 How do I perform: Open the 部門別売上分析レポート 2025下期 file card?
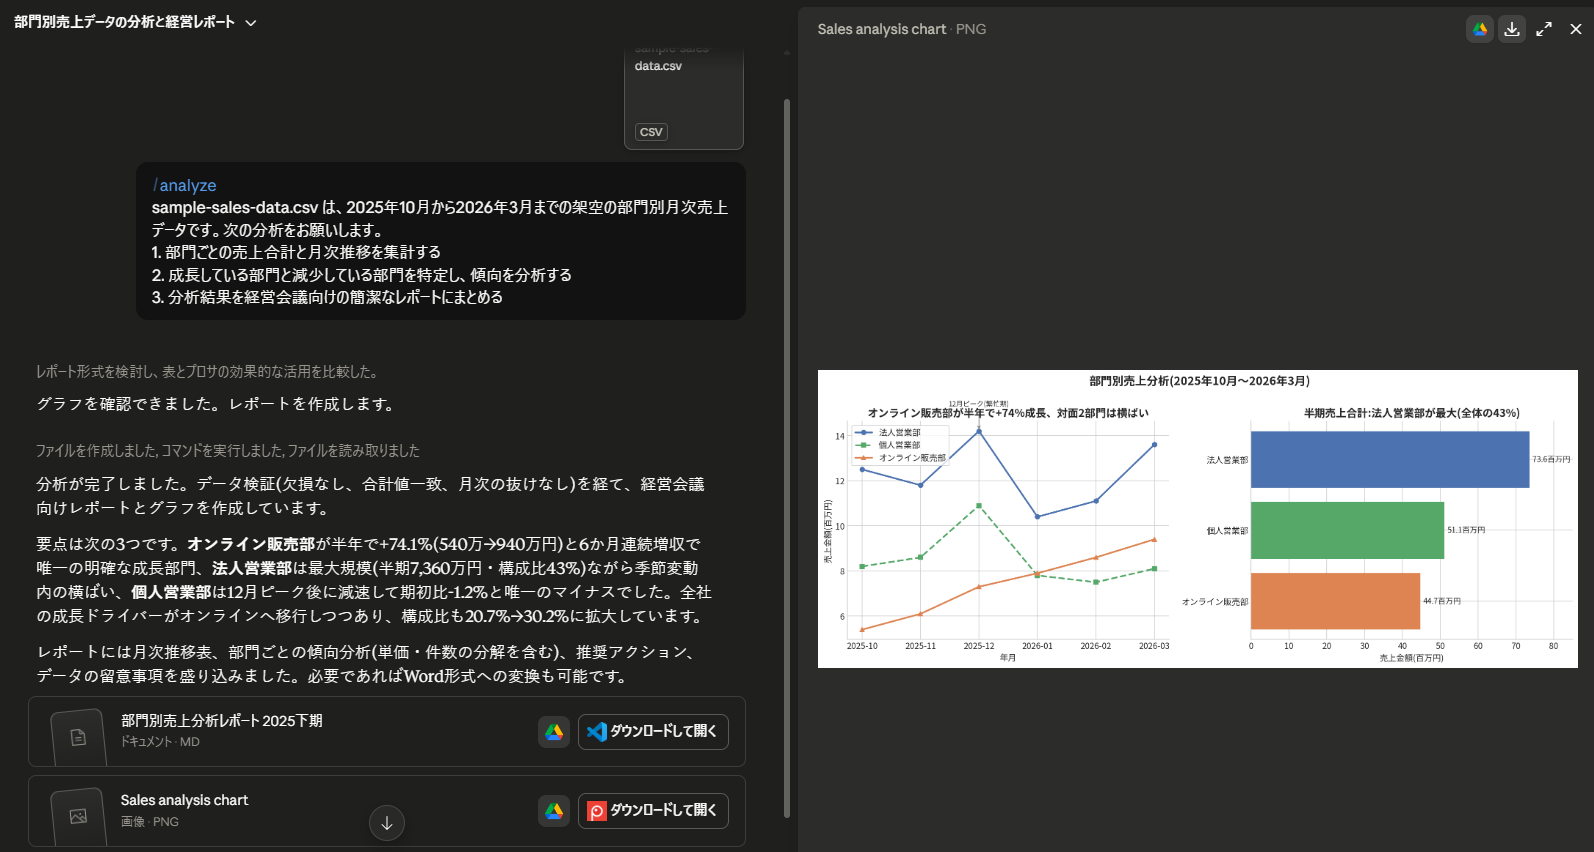click(387, 731)
